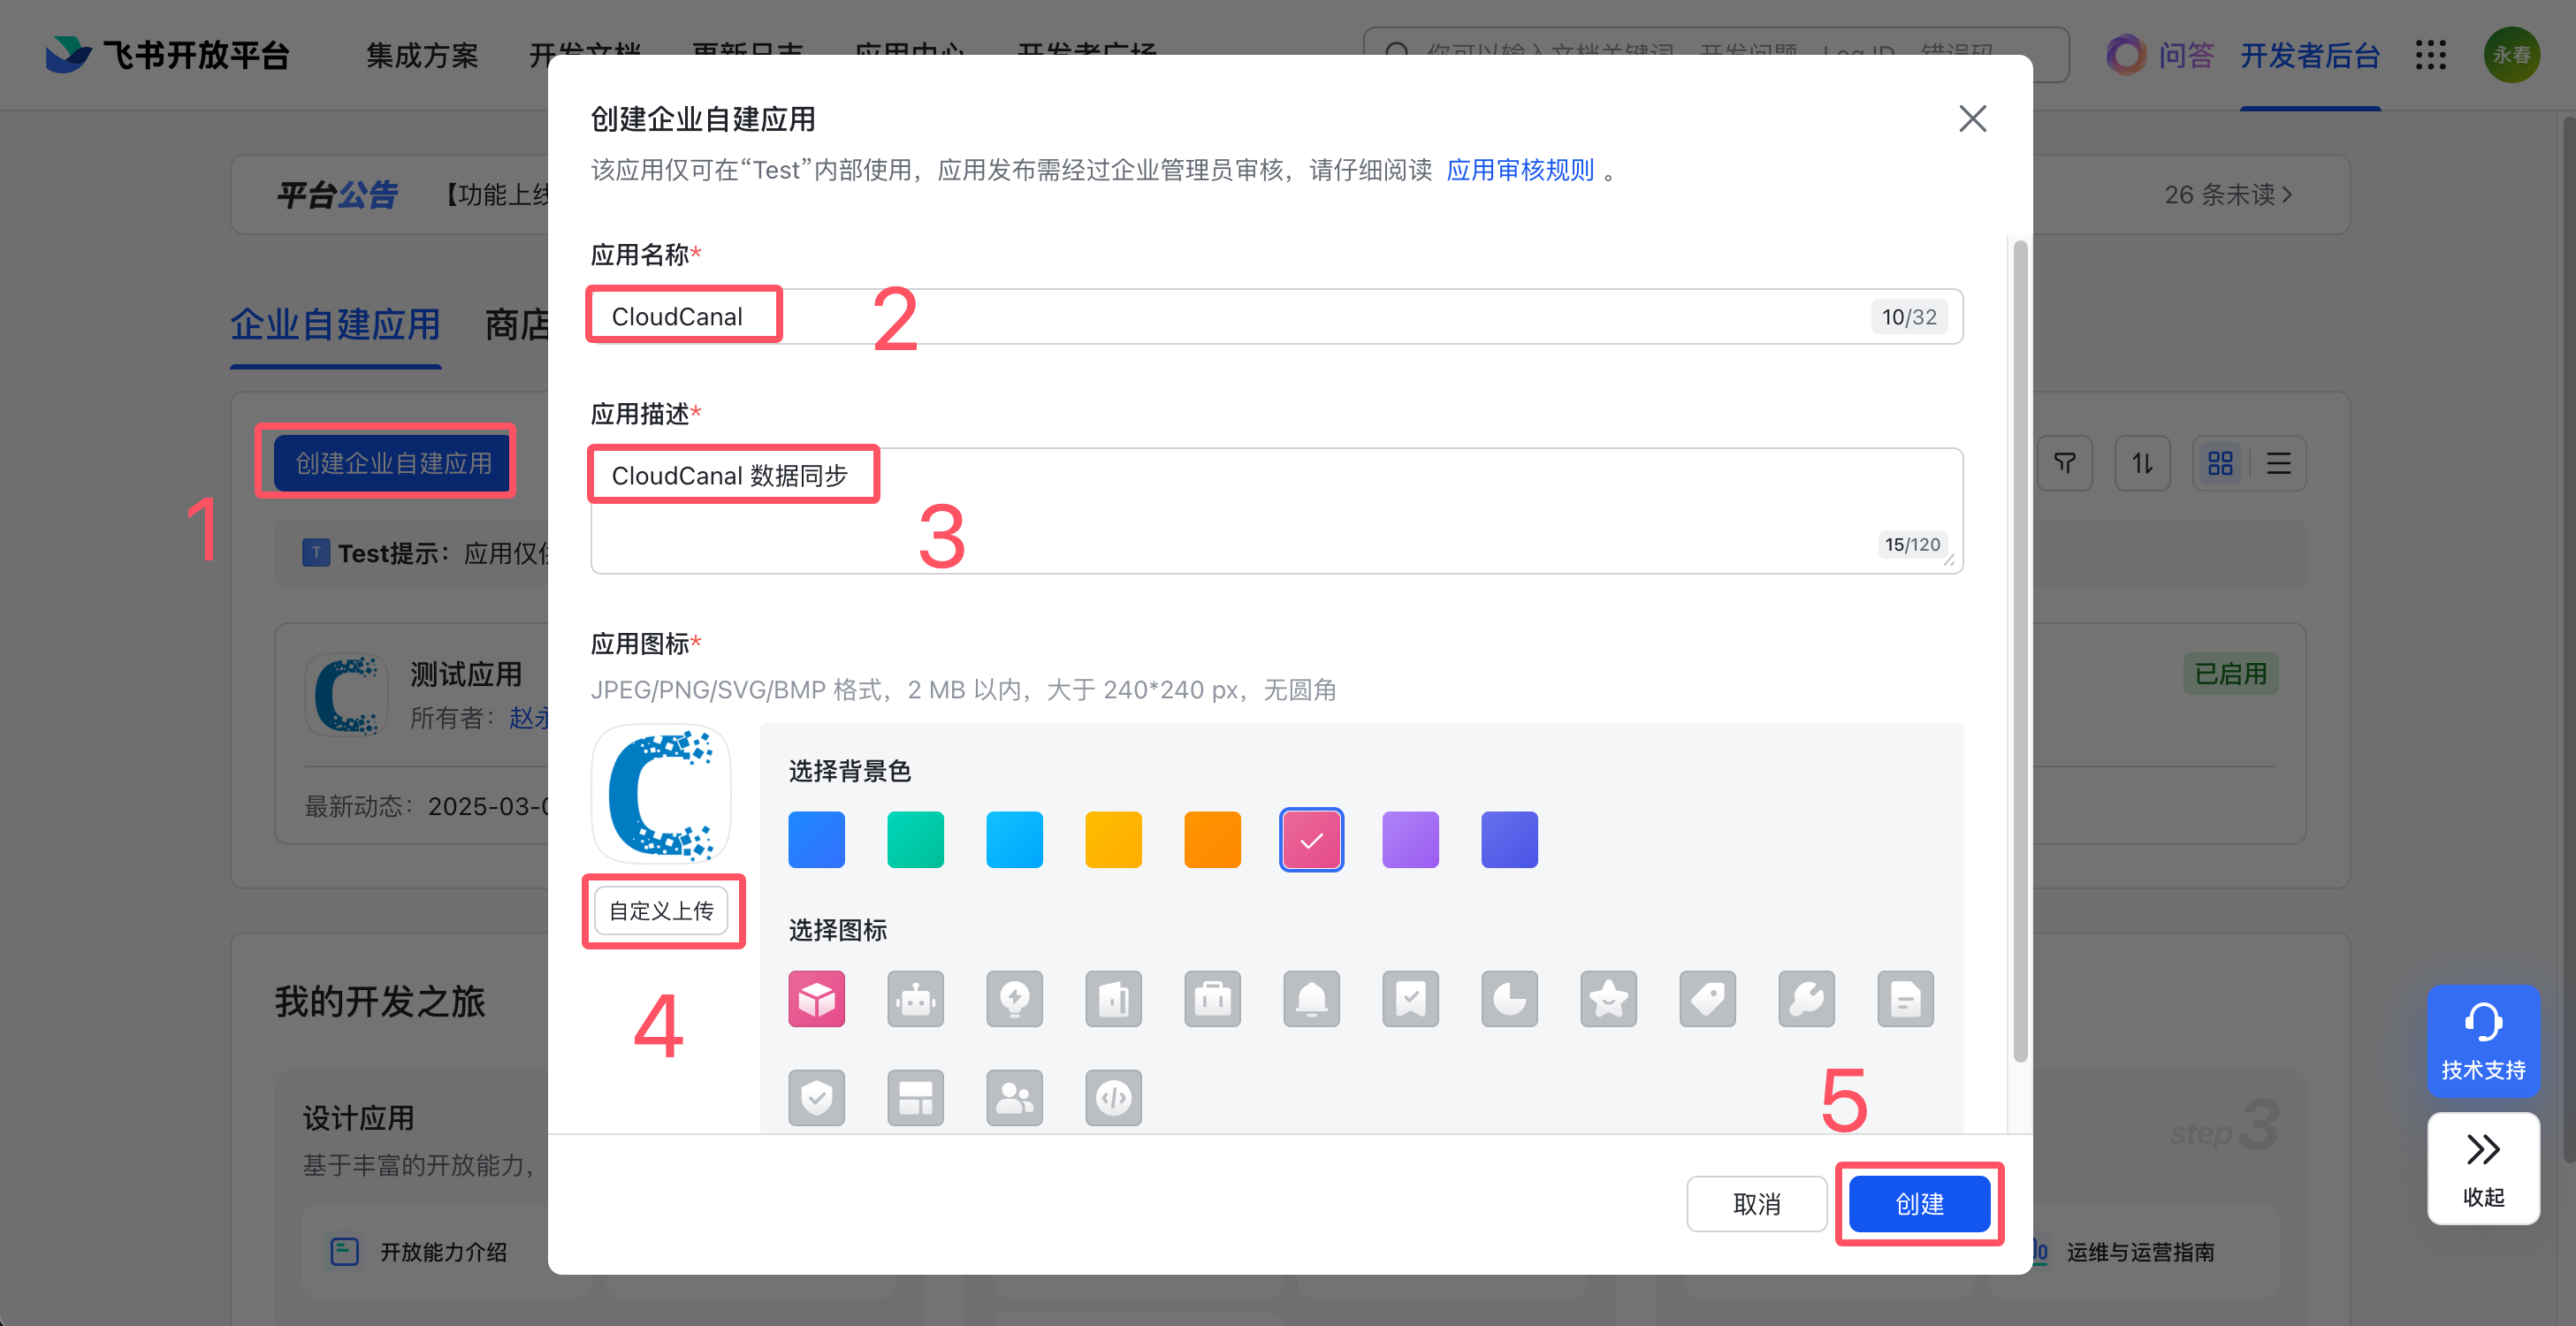The width and height of the screenshot is (2576, 1326).
Task: Select the shield checkmark icon
Action: click(x=816, y=1098)
